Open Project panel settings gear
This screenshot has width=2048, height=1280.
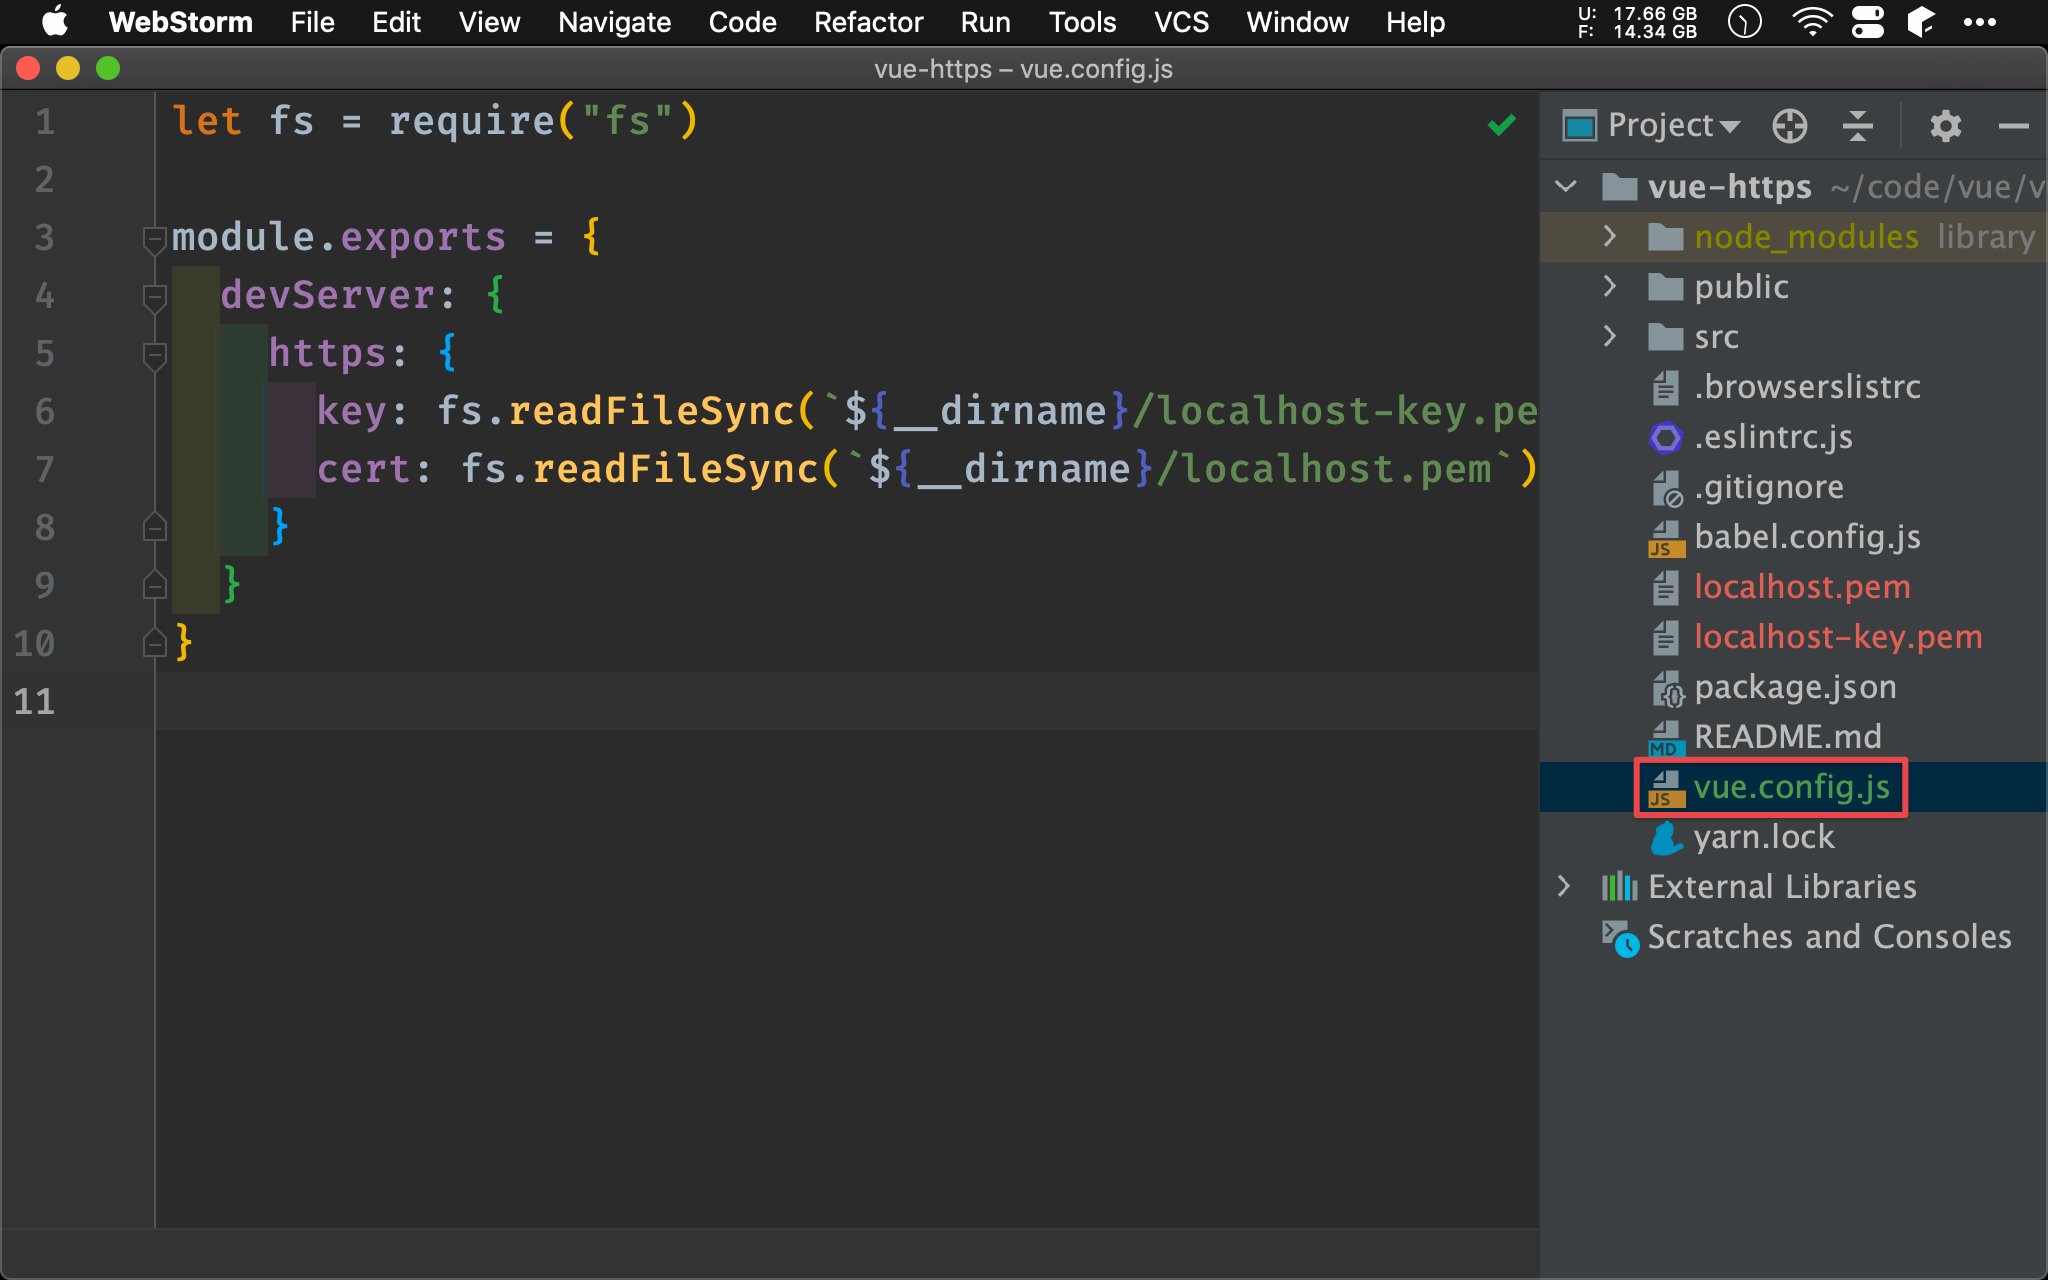(x=1945, y=126)
